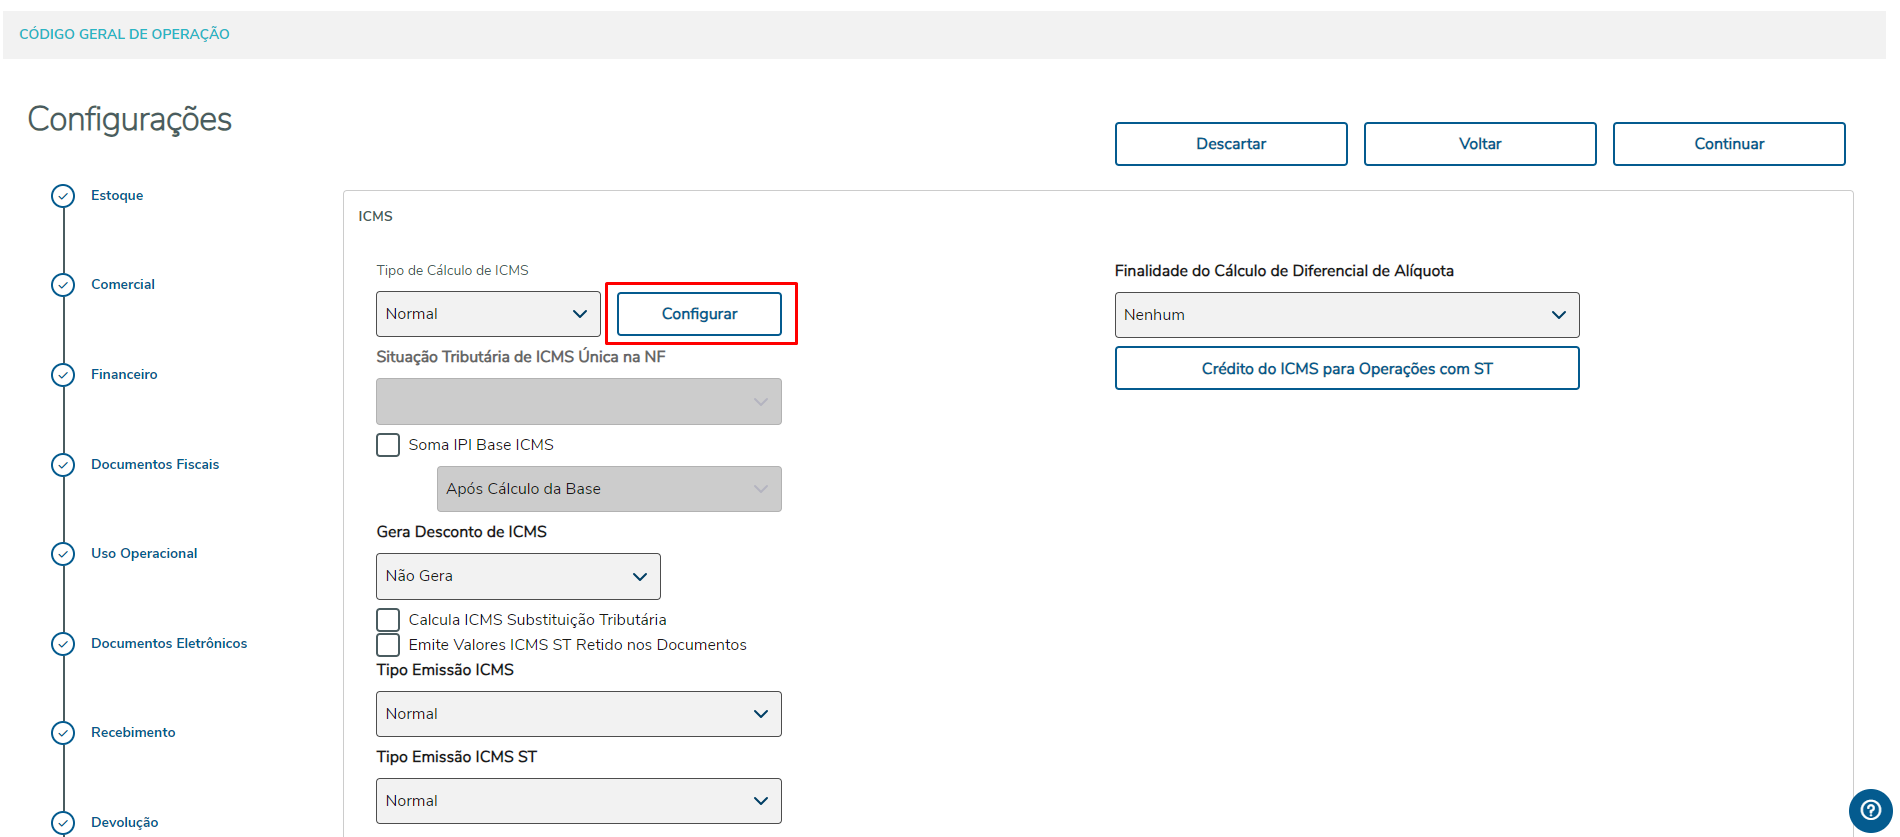The image size is (1900, 837).
Task: Click the Uso Operacional step checkmark icon
Action: pos(63,554)
